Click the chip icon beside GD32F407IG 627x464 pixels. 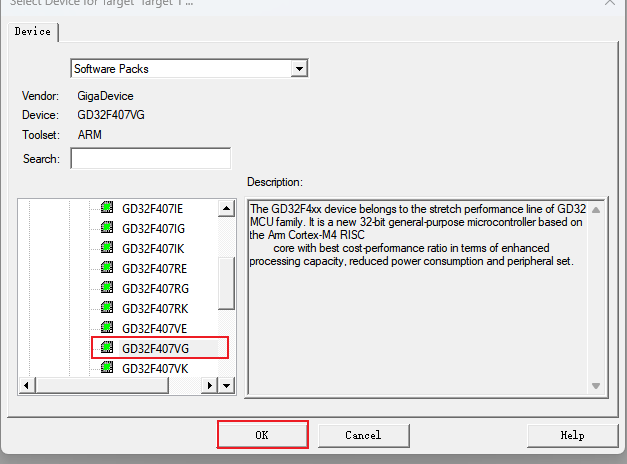[x=107, y=227]
